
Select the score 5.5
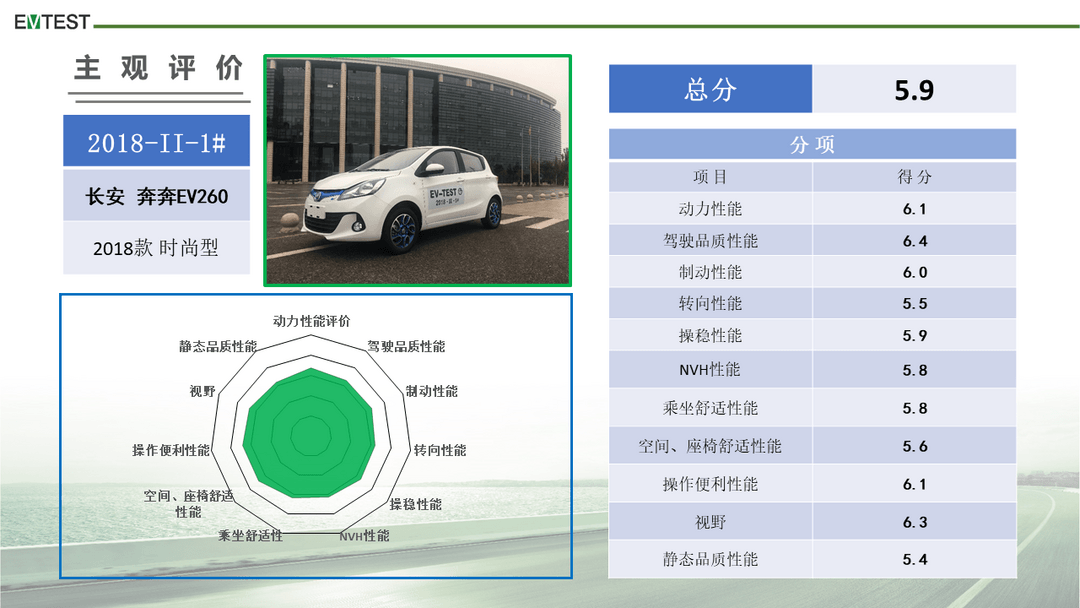tap(915, 304)
